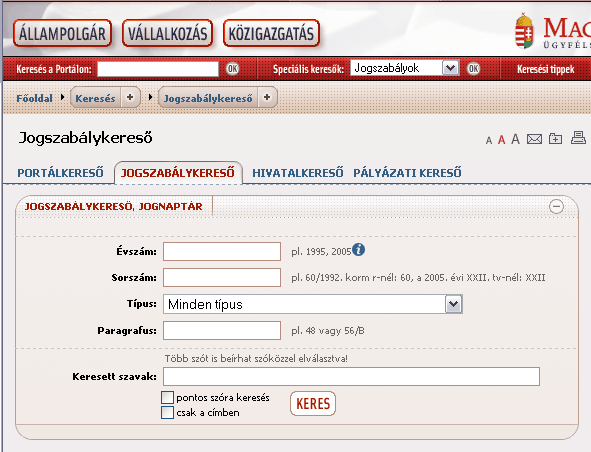Click the KERES search button
Screen dimensions: 591x452
pyautogui.click(x=313, y=404)
